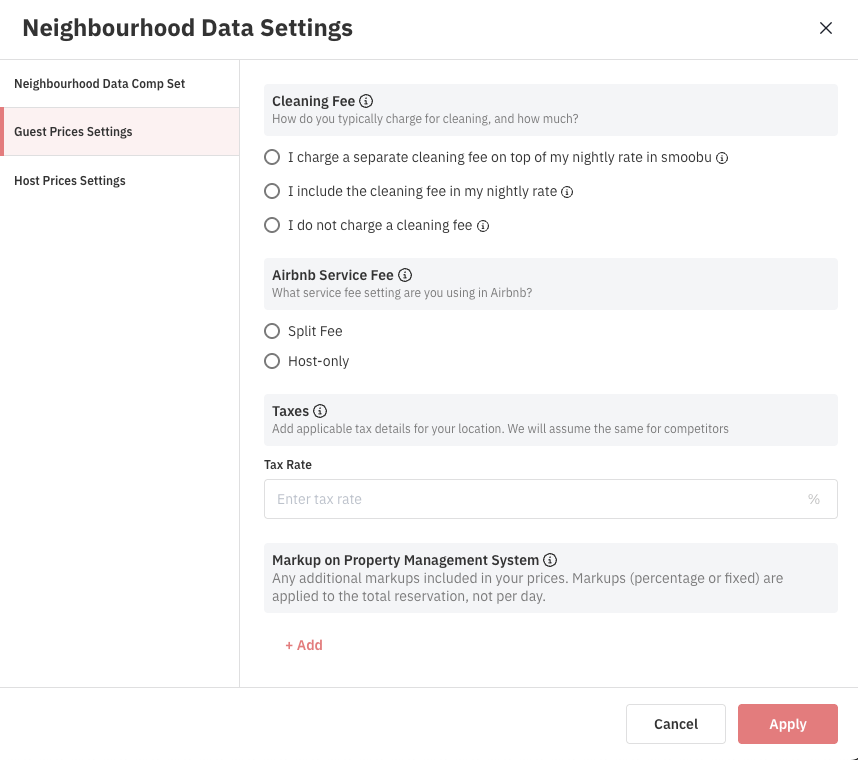This screenshot has height=760, width=858.
Task: Close the Neighbourhood Data Settings dialog
Action: coord(826,28)
